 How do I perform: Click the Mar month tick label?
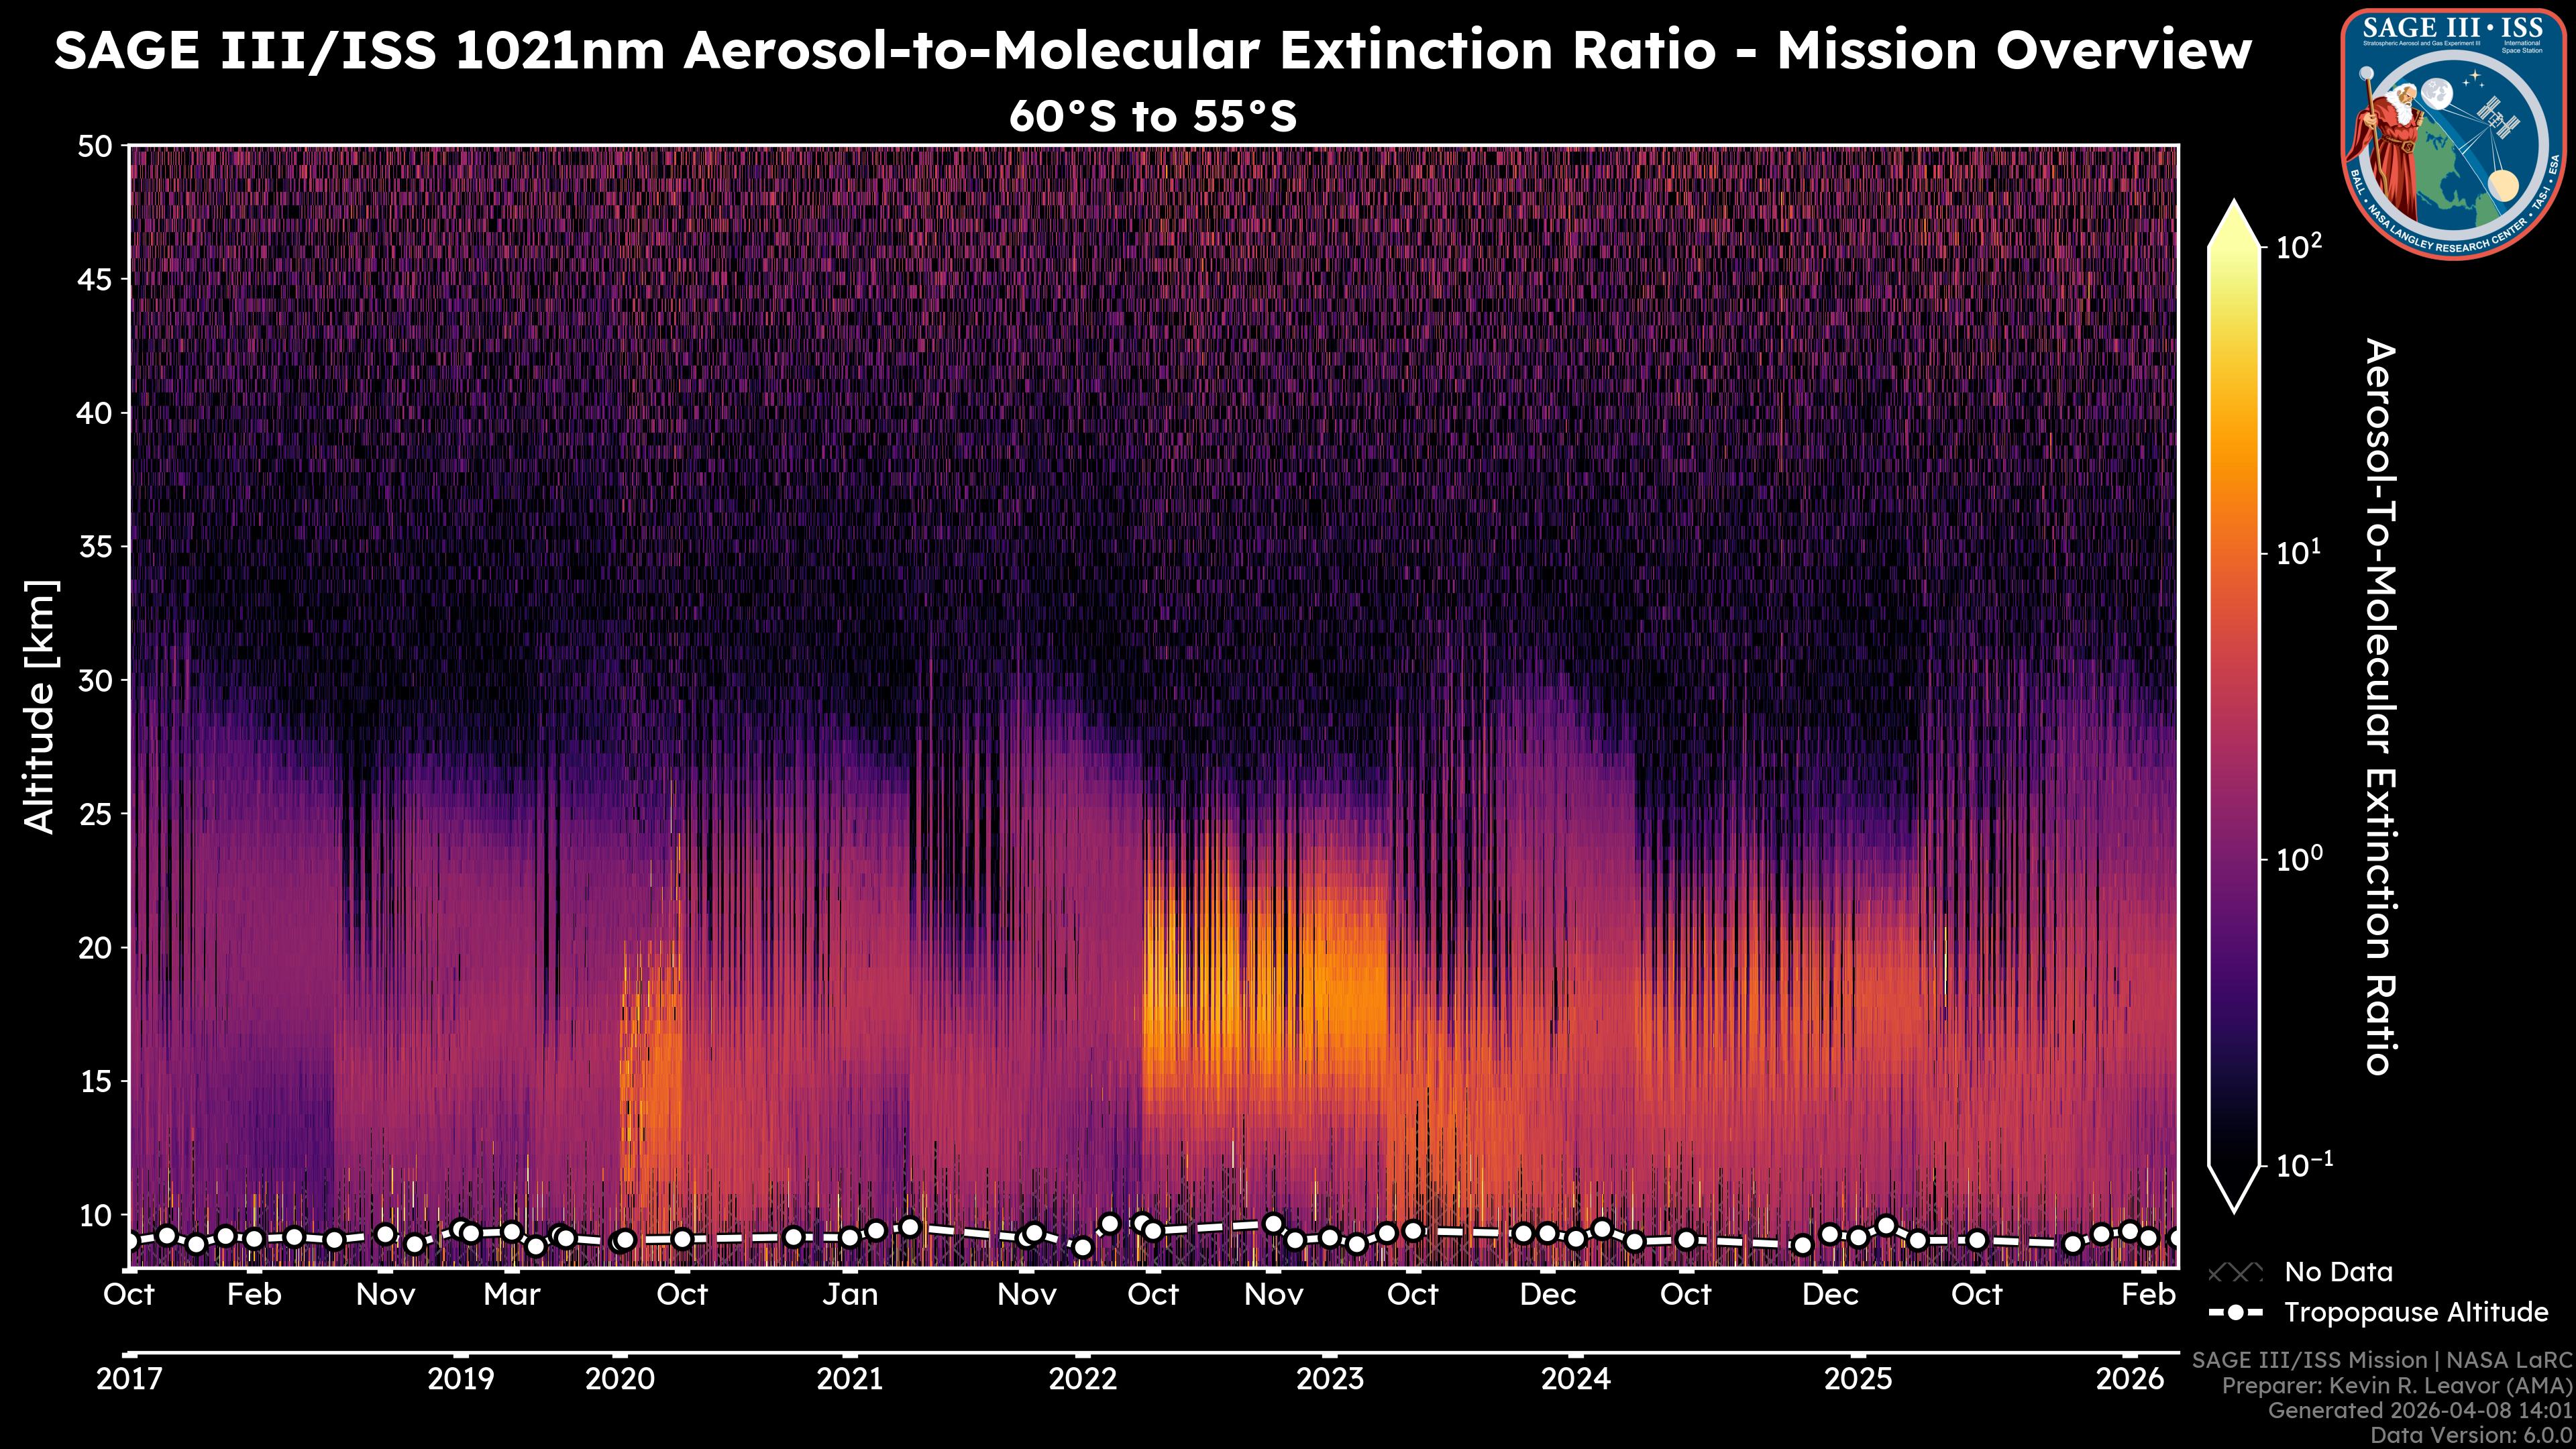point(511,1294)
